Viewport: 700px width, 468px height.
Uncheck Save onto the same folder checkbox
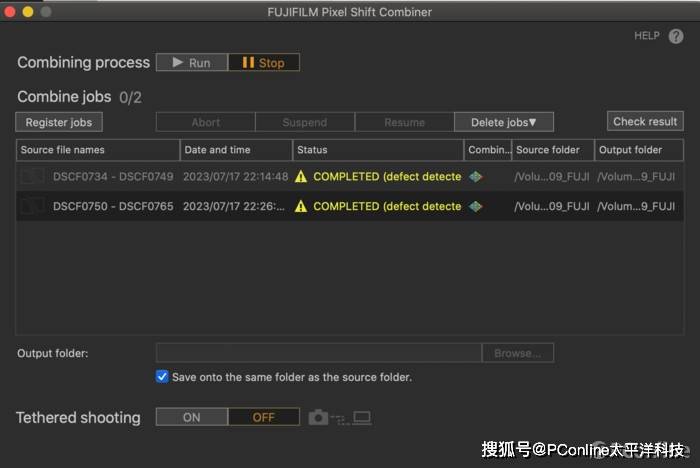[162, 376]
